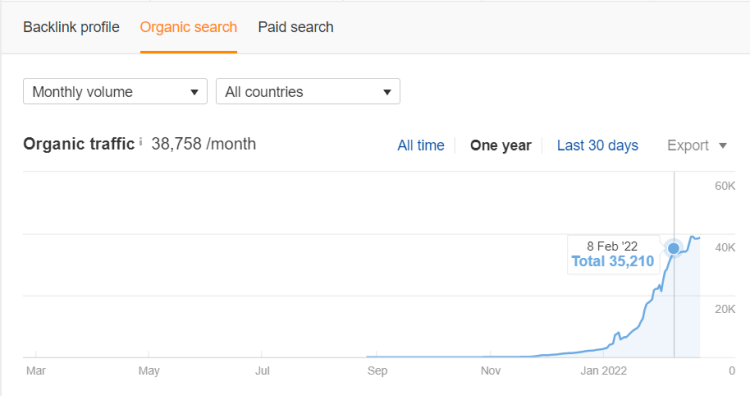Open the Monthly volume dropdown
The height and width of the screenshot is (396, 750).
pyautogui.click(x=115, y=91)
